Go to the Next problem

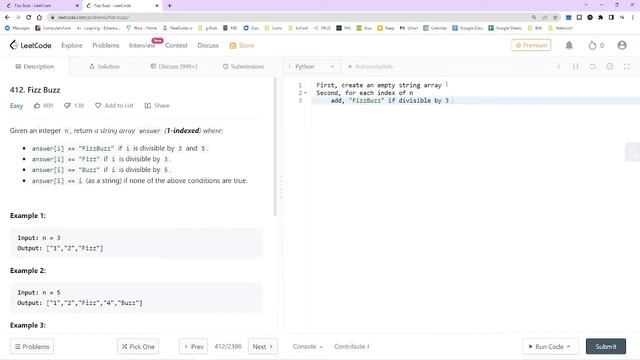point(262,347)
